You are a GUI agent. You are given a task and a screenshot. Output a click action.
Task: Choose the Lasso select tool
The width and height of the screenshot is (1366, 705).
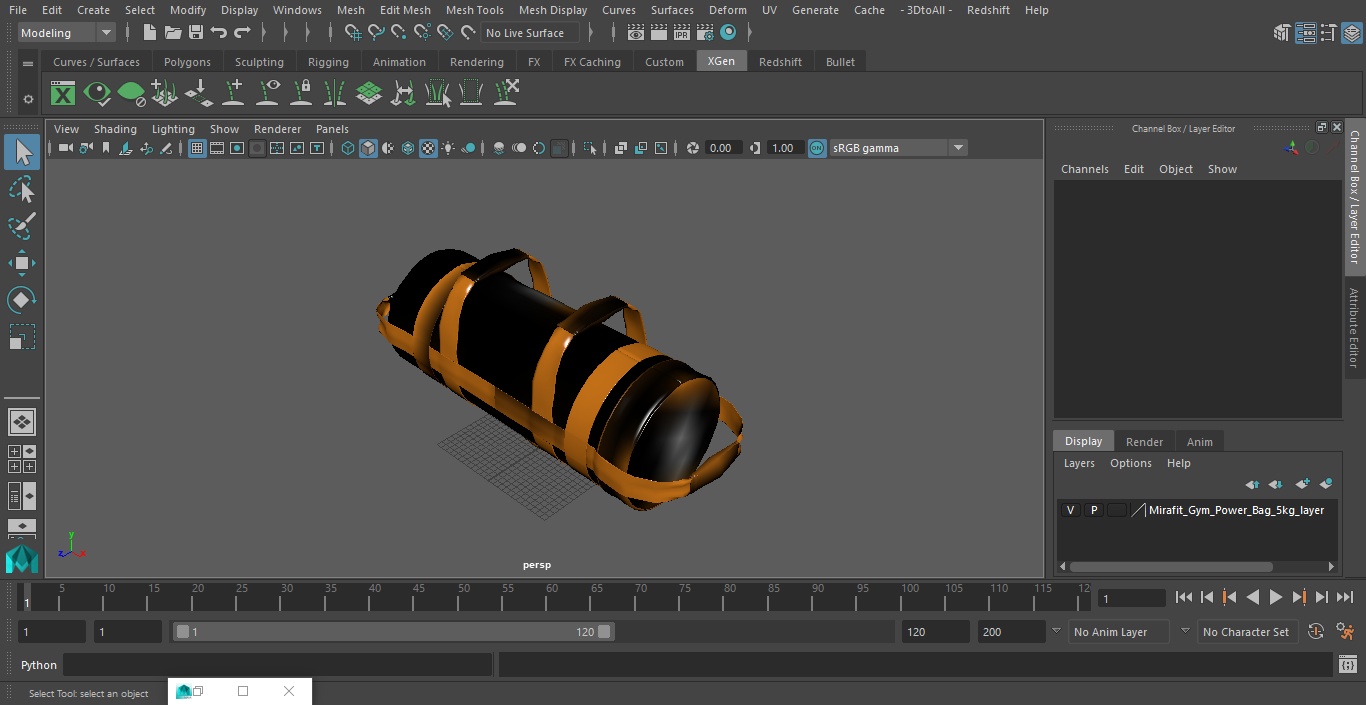(22, 189)
